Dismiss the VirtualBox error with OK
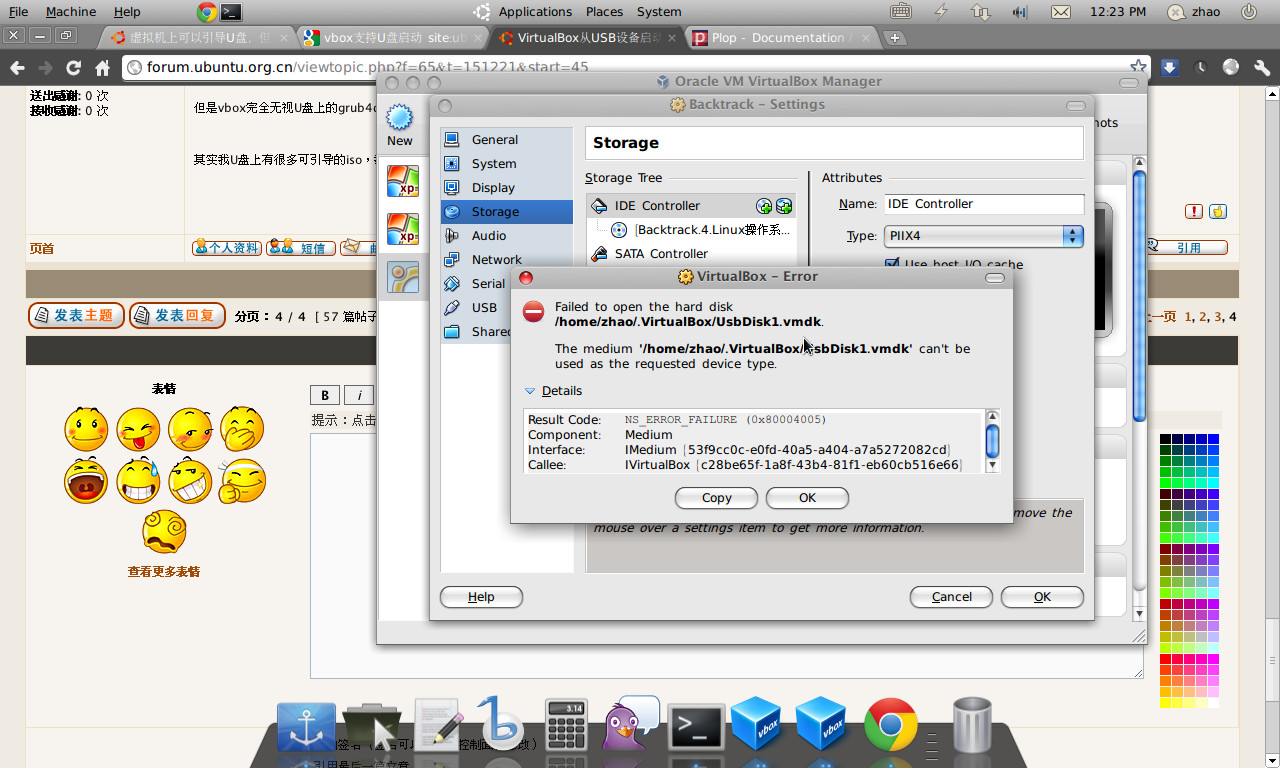 (807, 498)
